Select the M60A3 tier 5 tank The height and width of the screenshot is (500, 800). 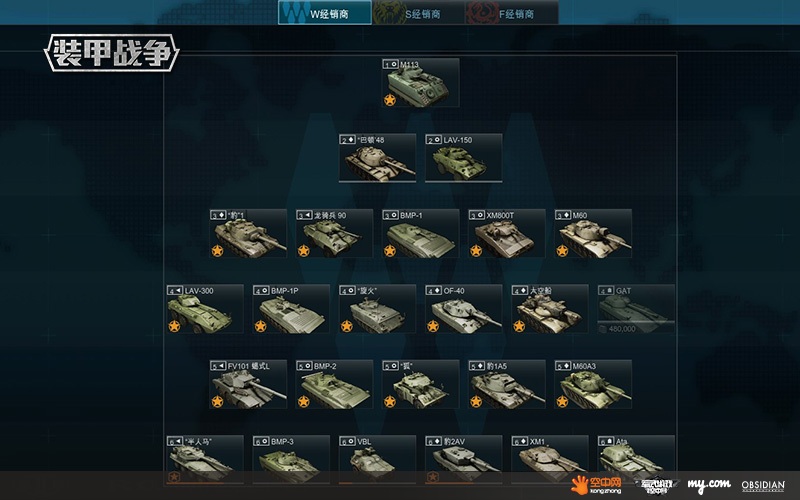click(x=593, y=384)
